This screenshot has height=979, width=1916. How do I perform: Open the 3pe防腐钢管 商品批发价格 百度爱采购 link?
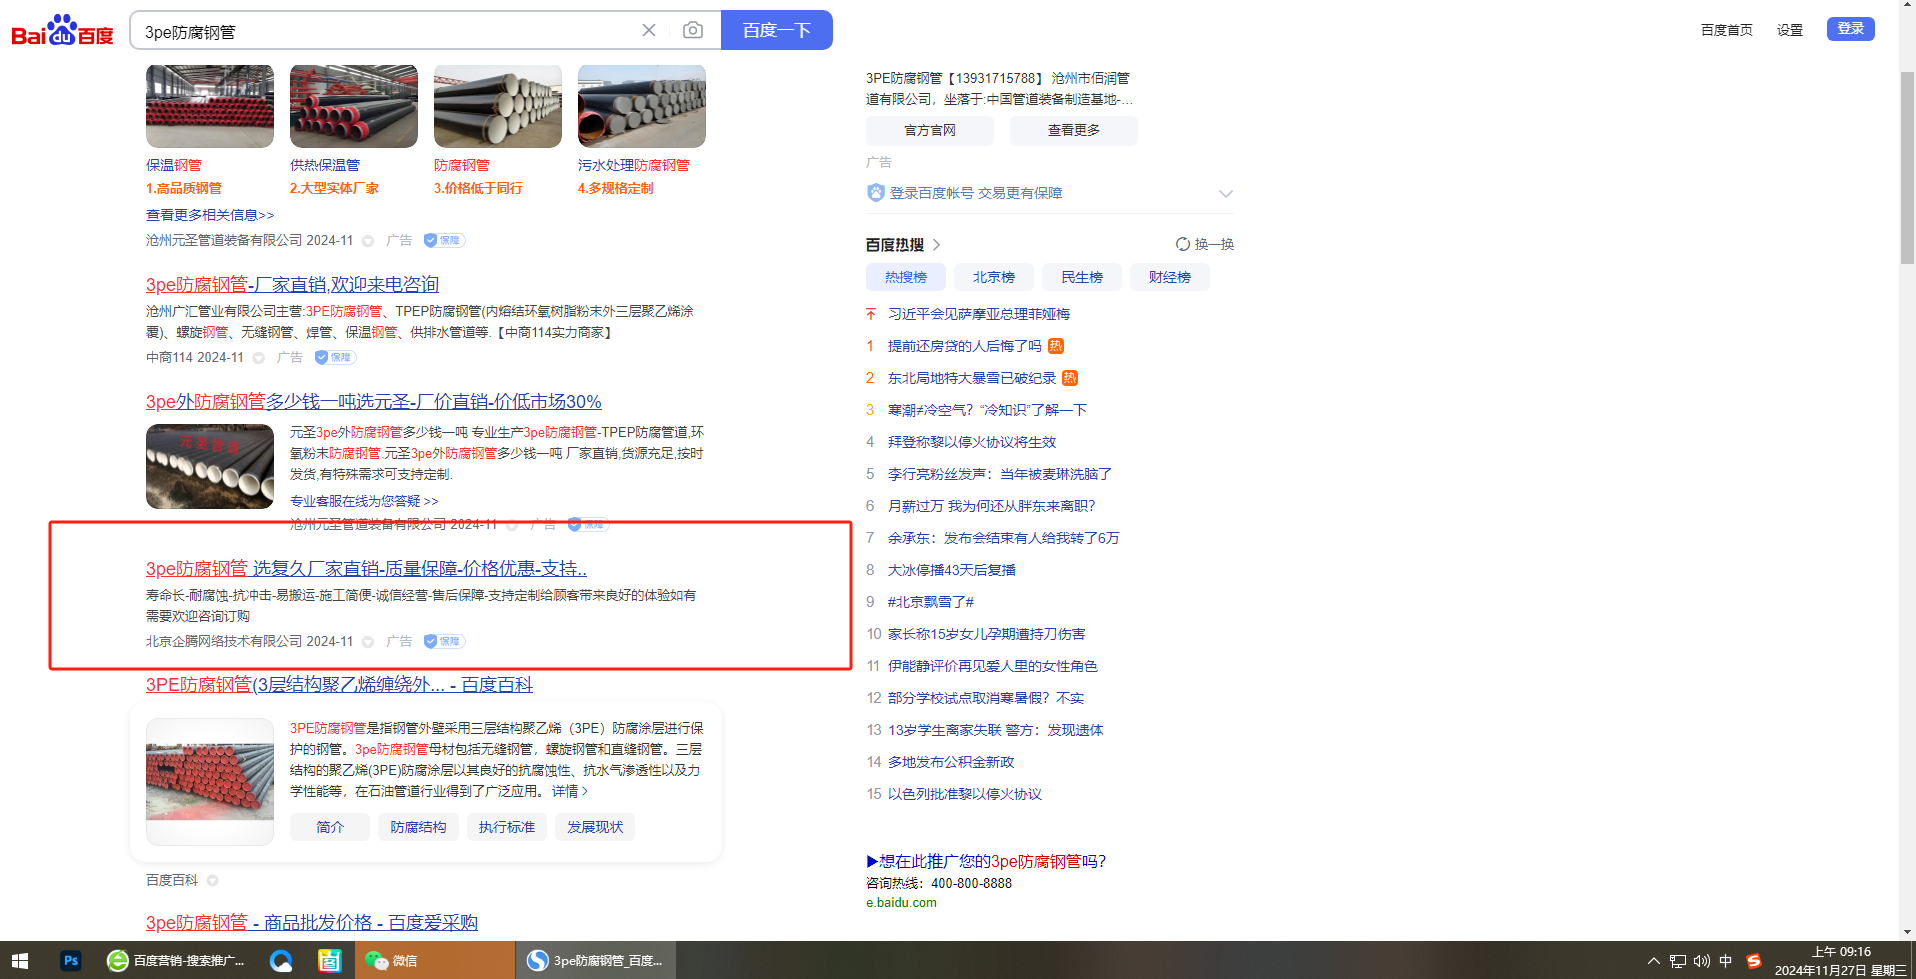[312, 923]
